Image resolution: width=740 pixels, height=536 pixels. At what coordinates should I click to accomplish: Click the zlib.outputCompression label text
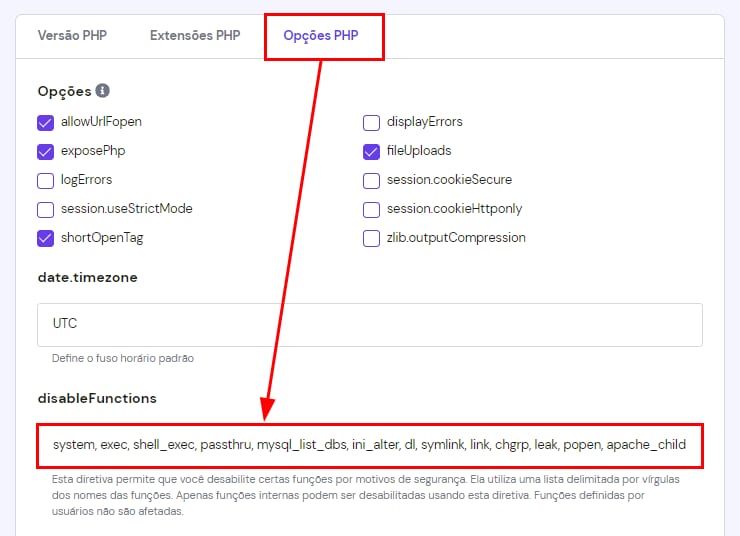(x=456, y=238)
